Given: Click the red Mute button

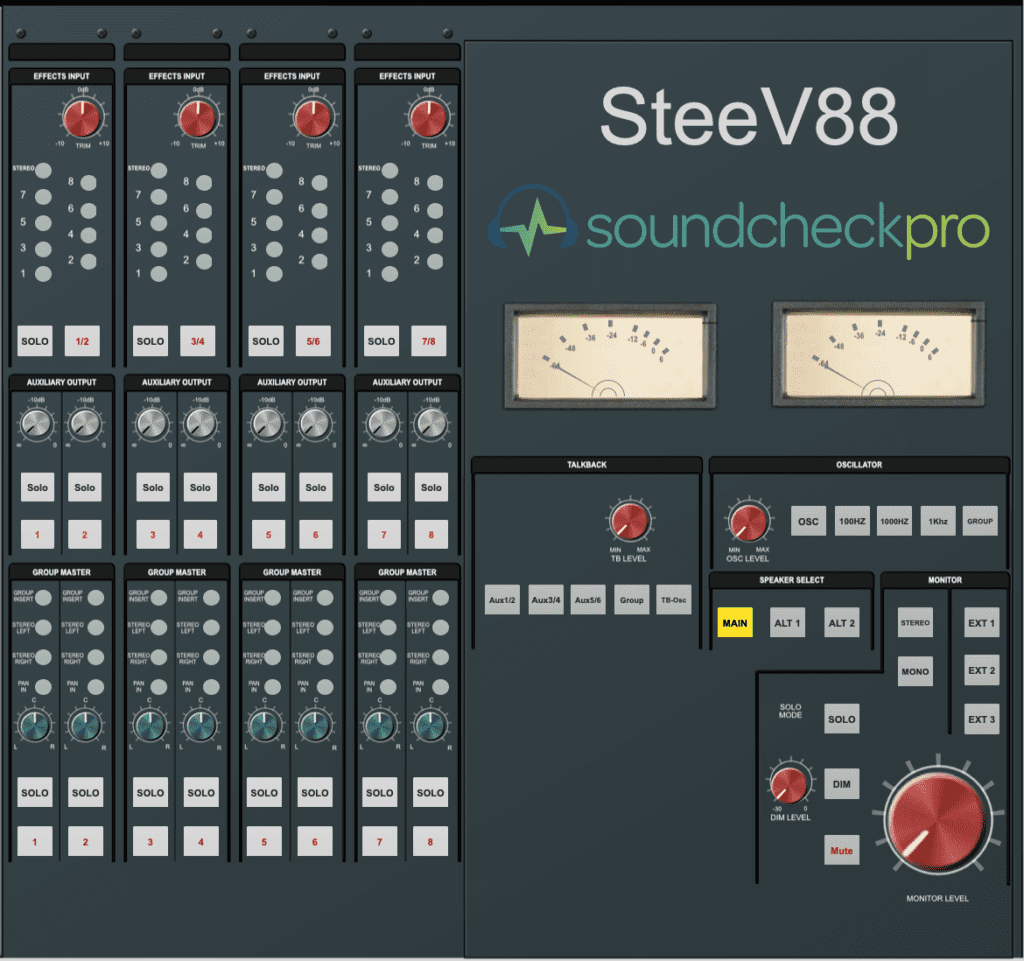Looking at the screenshot, I should coord(841,850).
